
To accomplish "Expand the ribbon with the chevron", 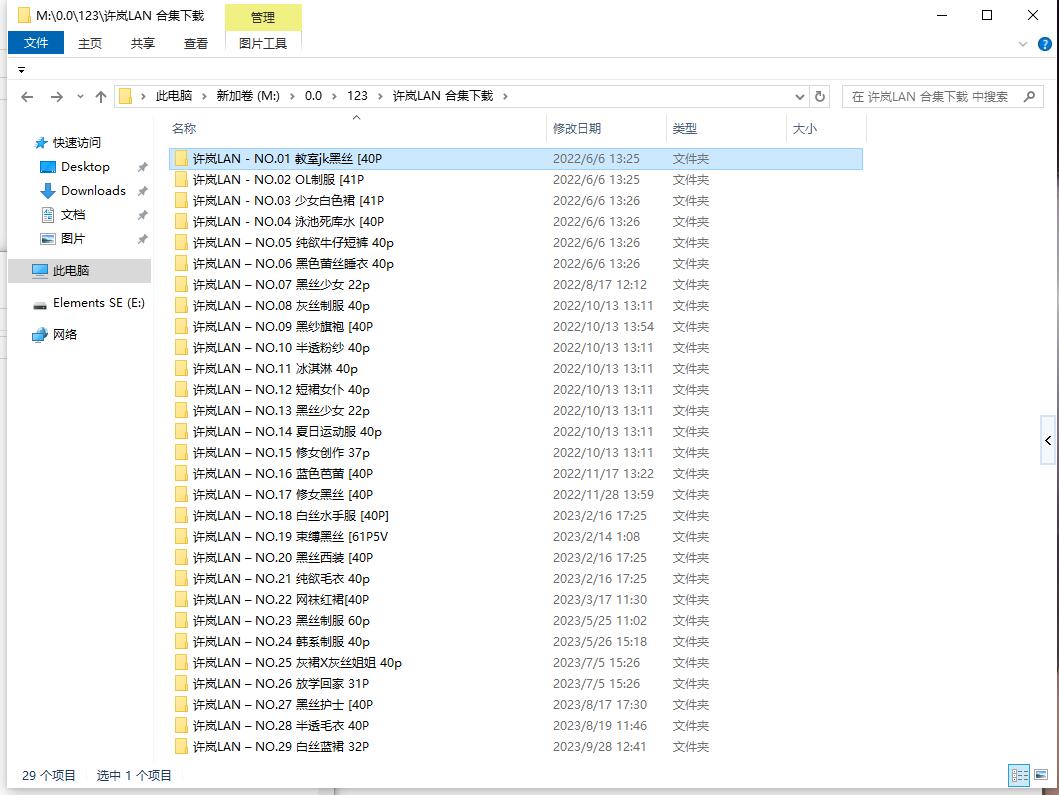I will (x=1023, y=45).
